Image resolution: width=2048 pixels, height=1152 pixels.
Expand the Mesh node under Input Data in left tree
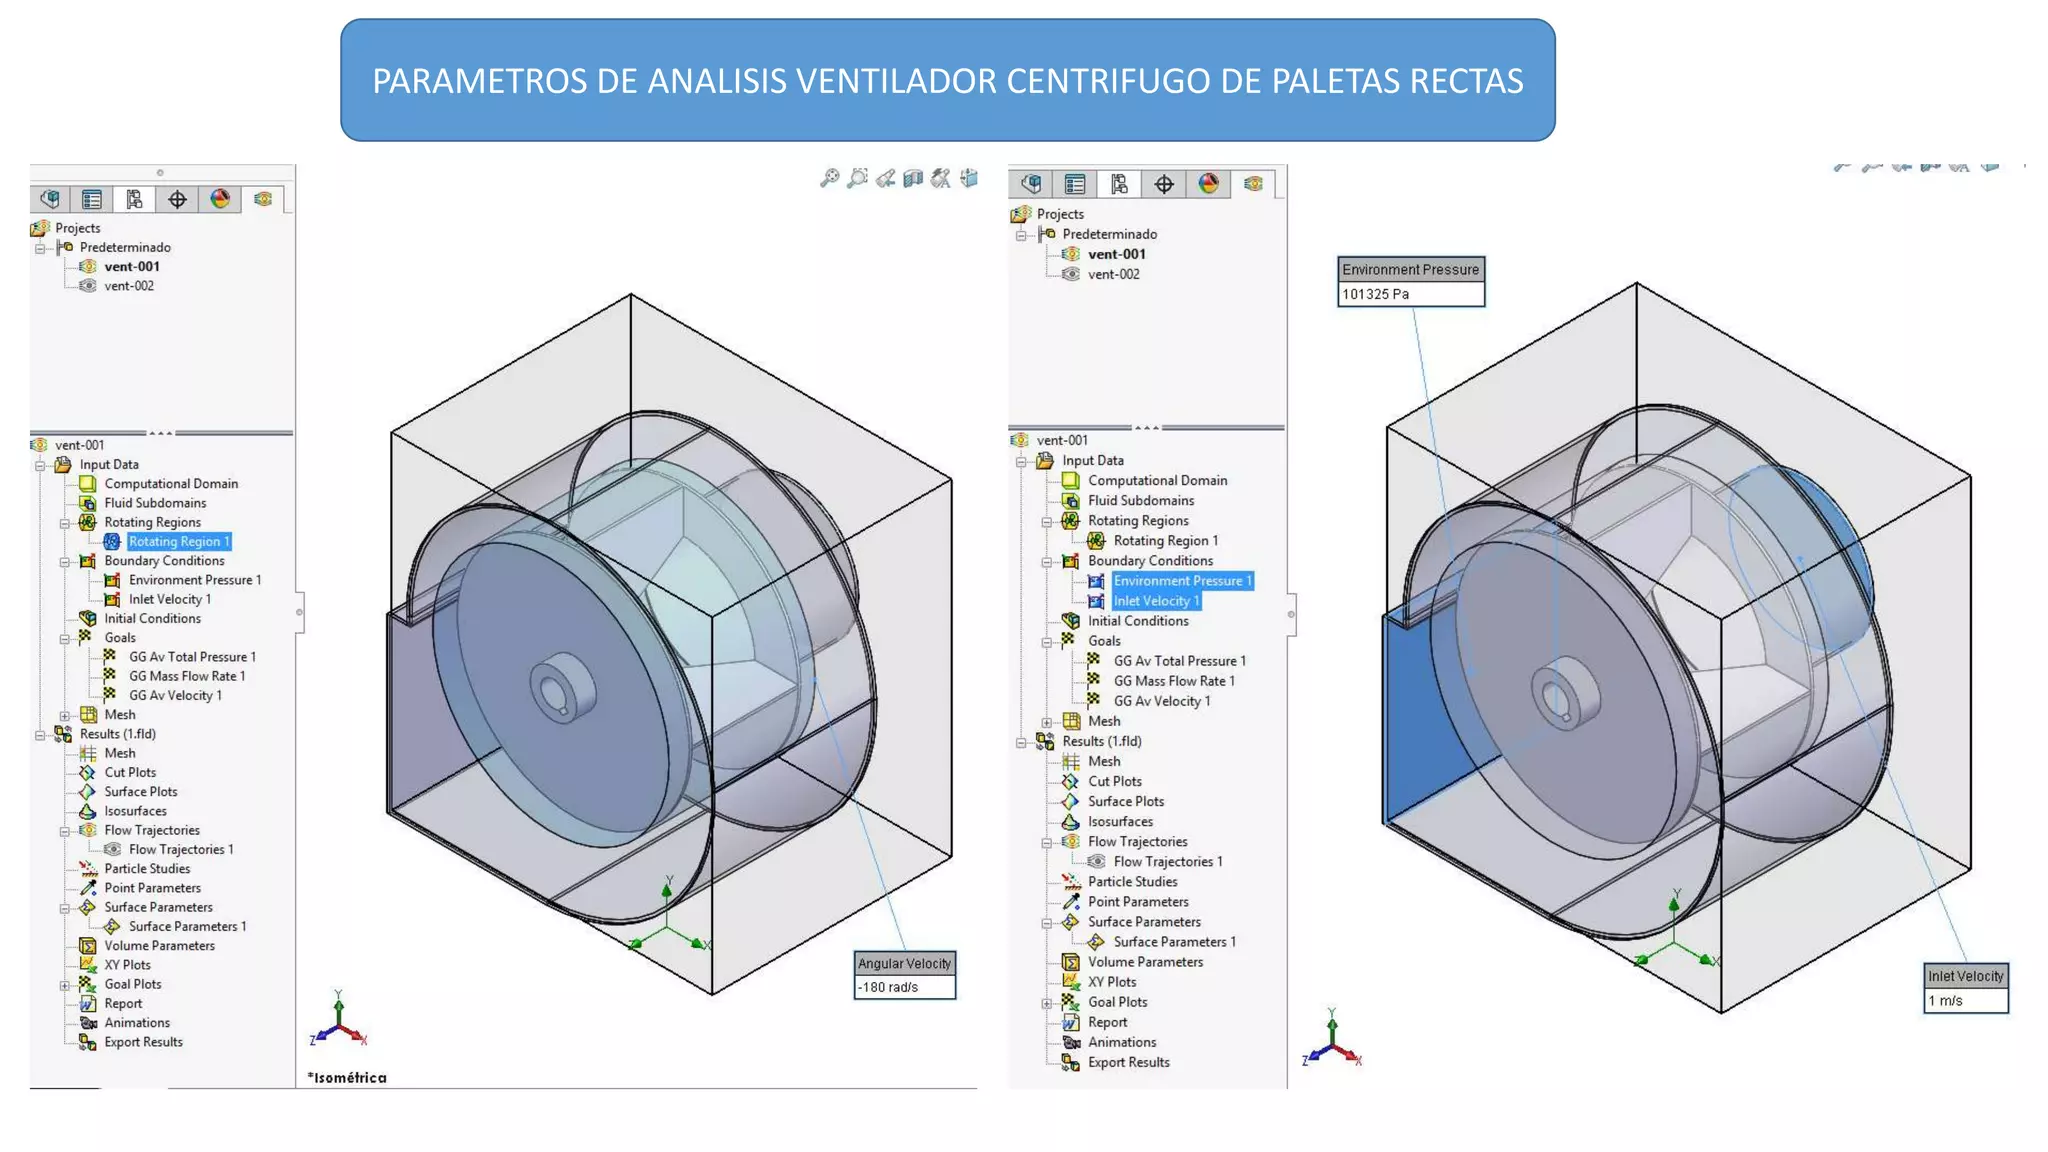click(x=65, y=715)
